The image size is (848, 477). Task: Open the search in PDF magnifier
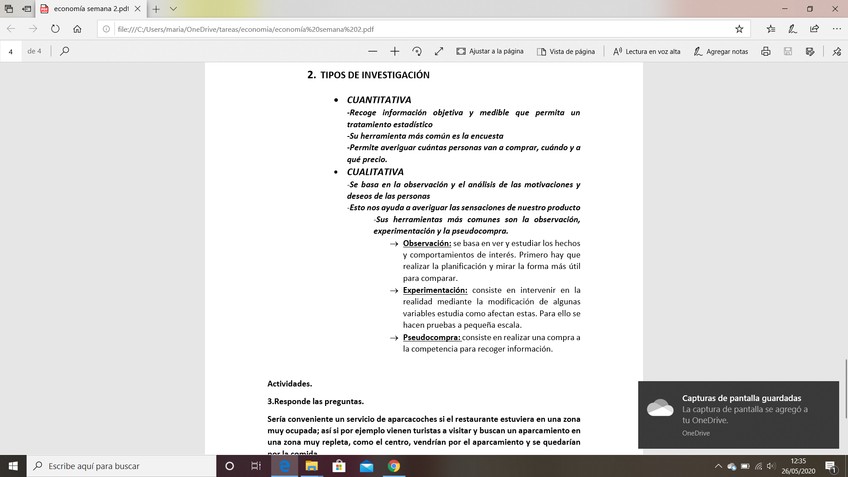[x=64, y=51]
